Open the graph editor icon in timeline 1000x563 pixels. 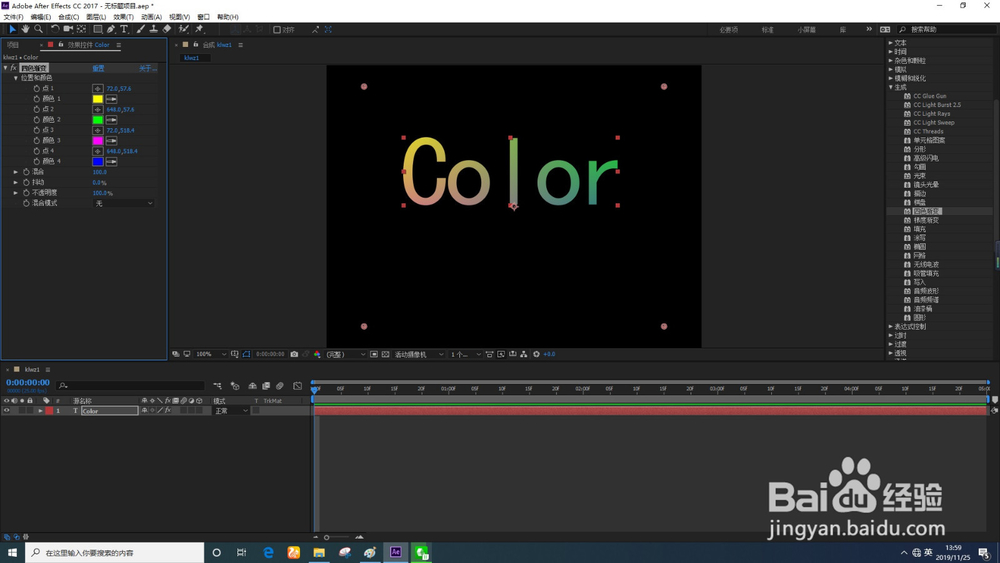297,386
